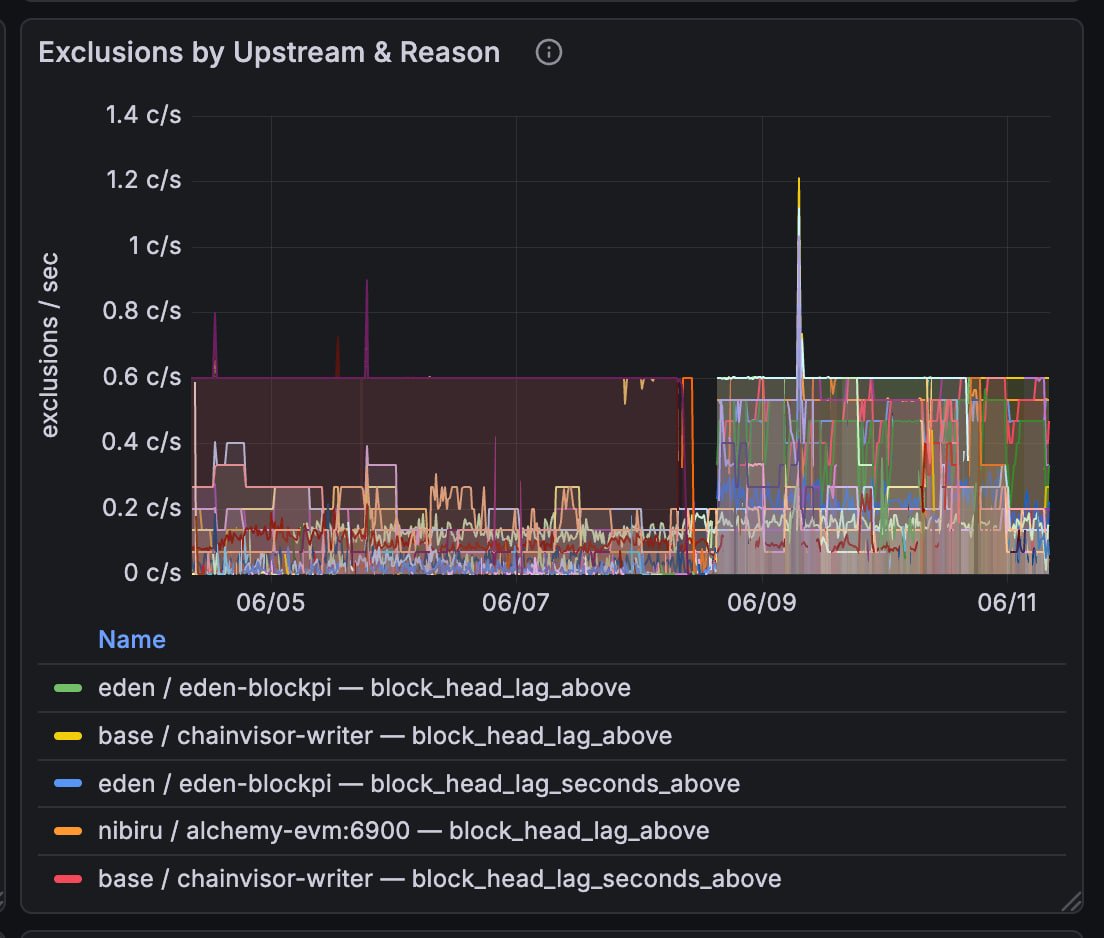This screenshot has width=1104, height=938.
Task: Open the panel info tooltip icon
Action: [548, 52]
